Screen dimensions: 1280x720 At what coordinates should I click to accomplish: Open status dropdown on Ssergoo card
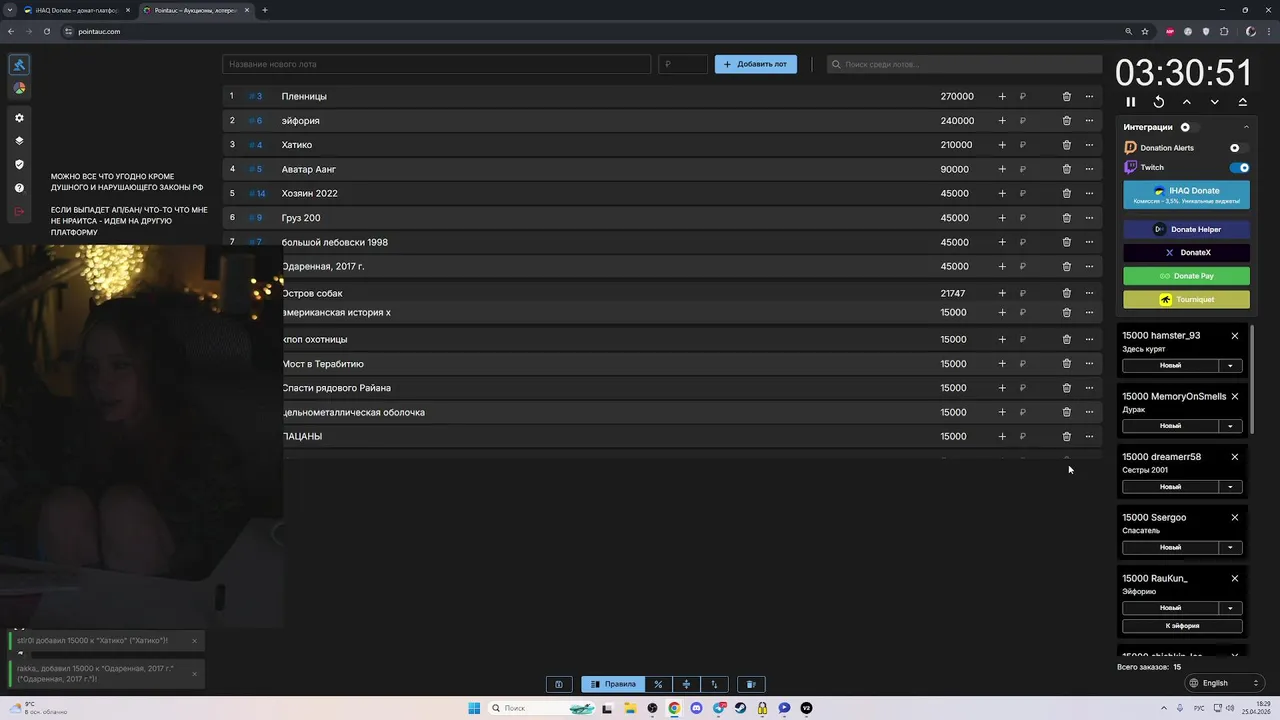(x=1231, y=548)
